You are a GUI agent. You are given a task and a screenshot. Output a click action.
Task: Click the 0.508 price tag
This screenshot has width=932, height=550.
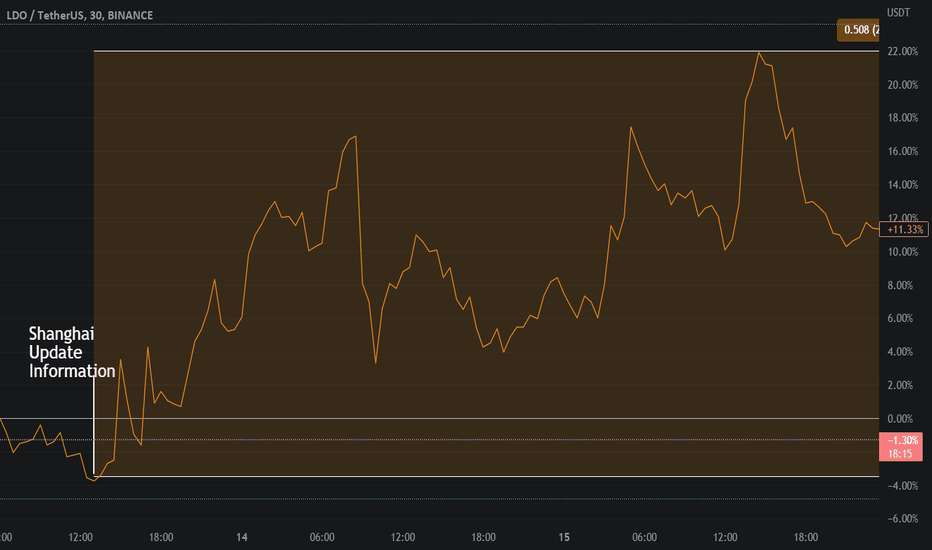click(858, 30)
